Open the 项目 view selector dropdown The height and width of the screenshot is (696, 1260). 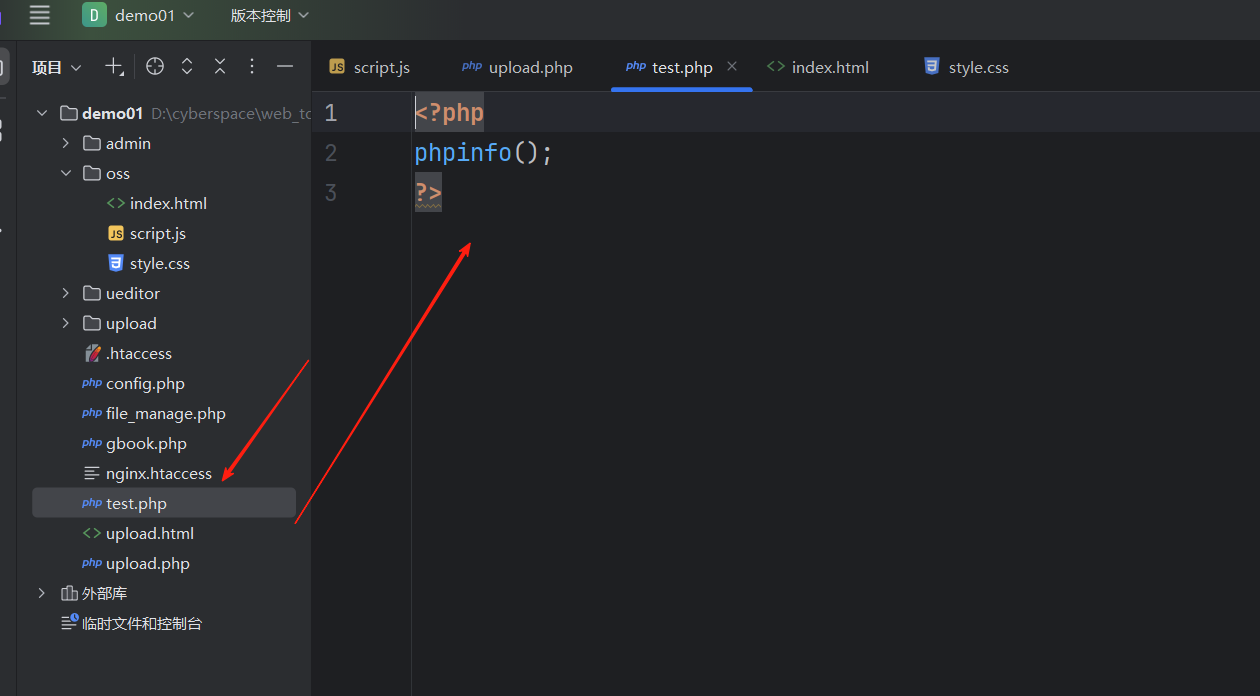57,67
